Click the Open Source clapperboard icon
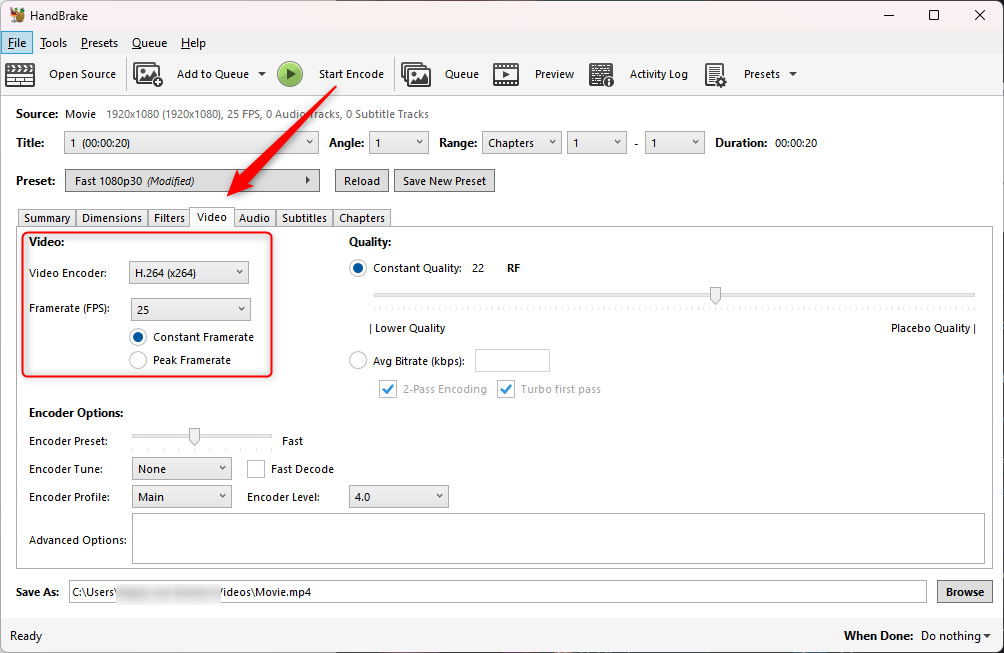Viewport: 1004px width, 653px height. coord(20,74)
